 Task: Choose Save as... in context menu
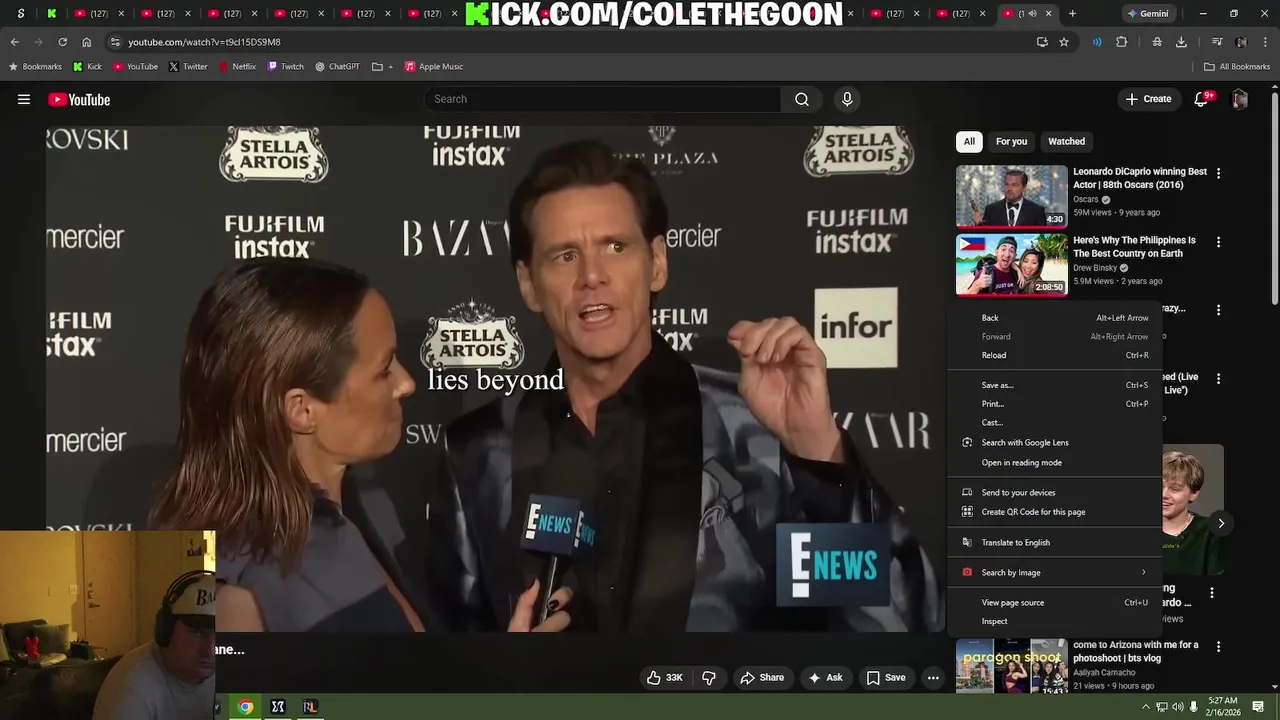1055,385
